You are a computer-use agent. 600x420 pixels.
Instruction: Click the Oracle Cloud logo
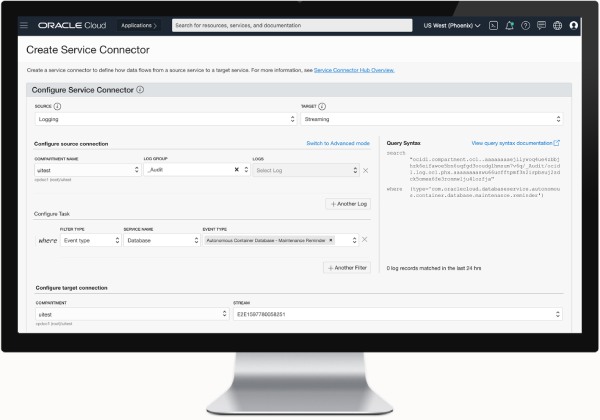[72, 25]
